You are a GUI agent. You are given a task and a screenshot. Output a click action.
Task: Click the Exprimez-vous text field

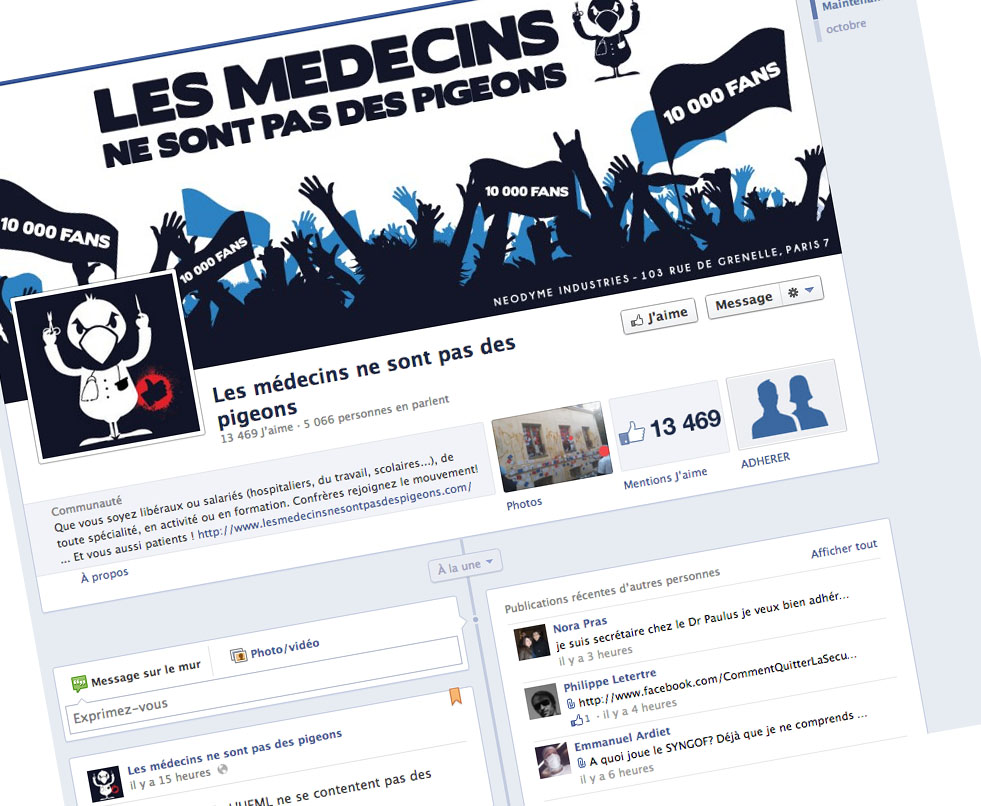262,697
